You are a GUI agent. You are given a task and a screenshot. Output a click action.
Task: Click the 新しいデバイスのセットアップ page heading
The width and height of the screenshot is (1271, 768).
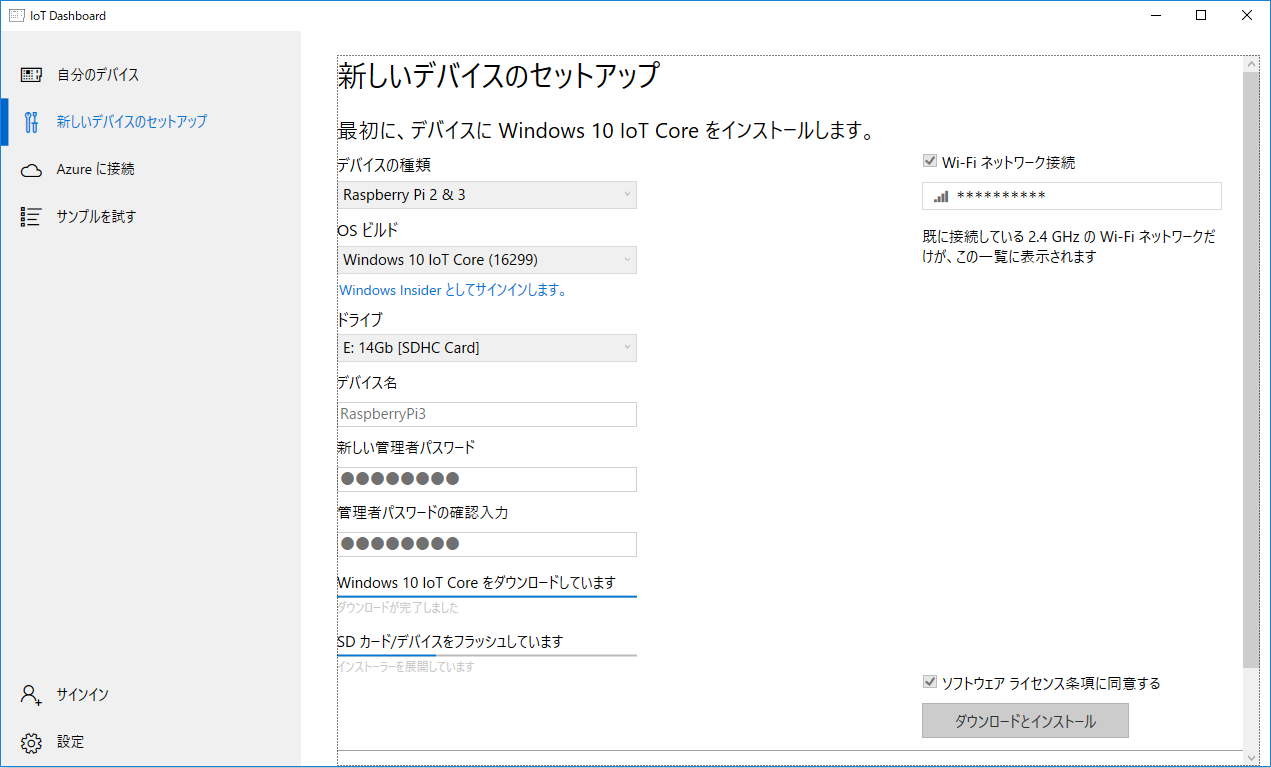click(x=499, y=76)
